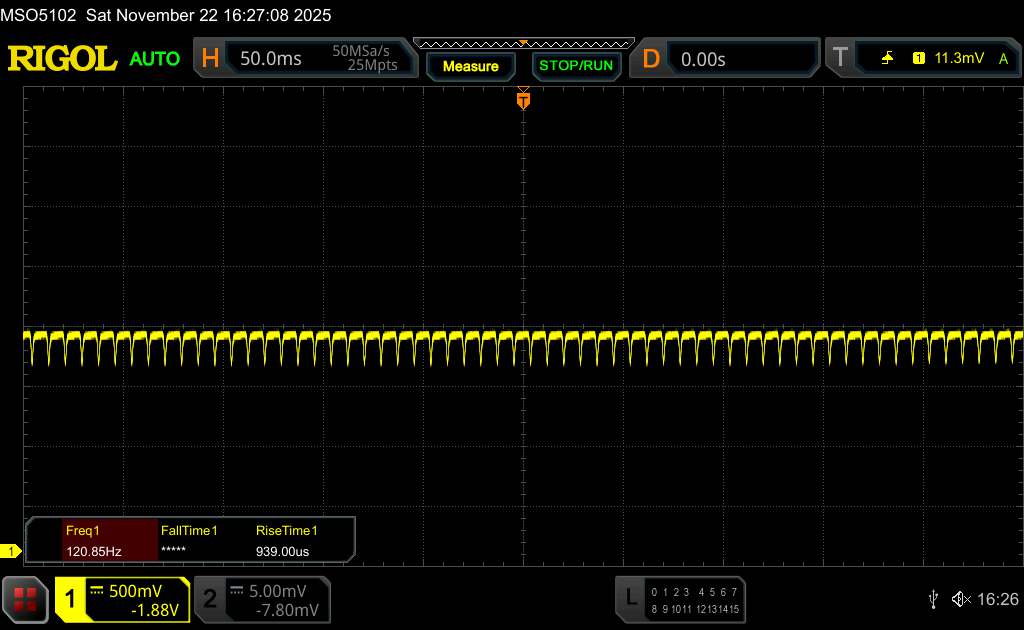The height and width of the screenshot is (630, 1024).
Task: Open the function navigation grid icon
Action: coord(25,598)
